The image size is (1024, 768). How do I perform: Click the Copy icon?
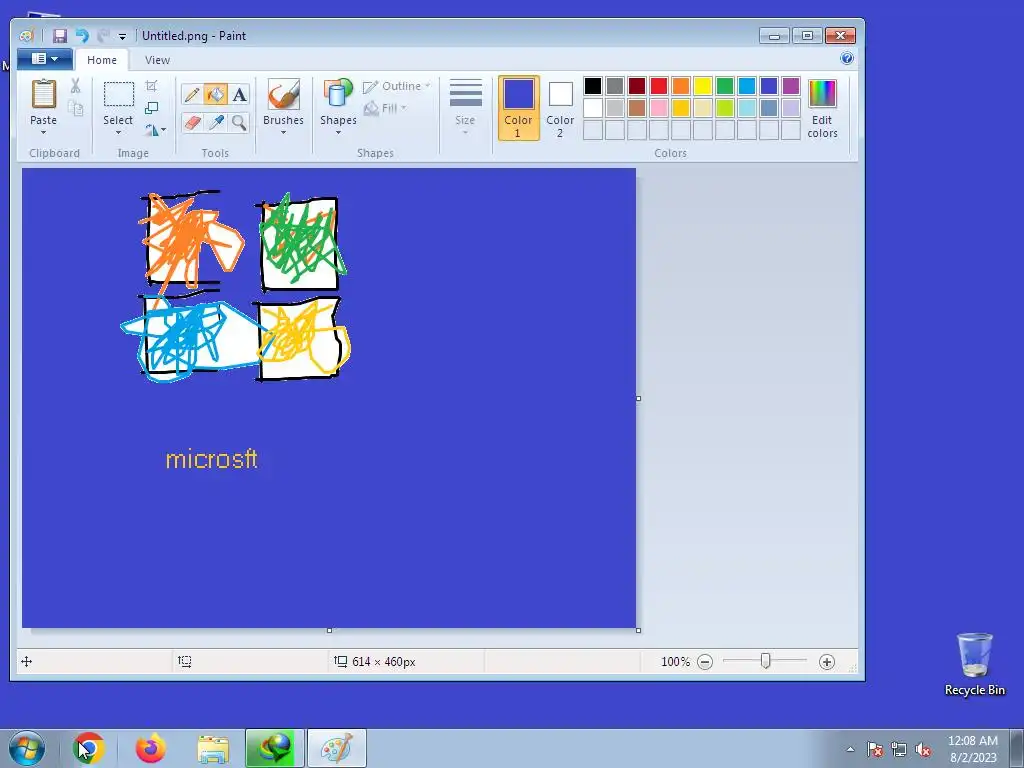coord(76,108)
